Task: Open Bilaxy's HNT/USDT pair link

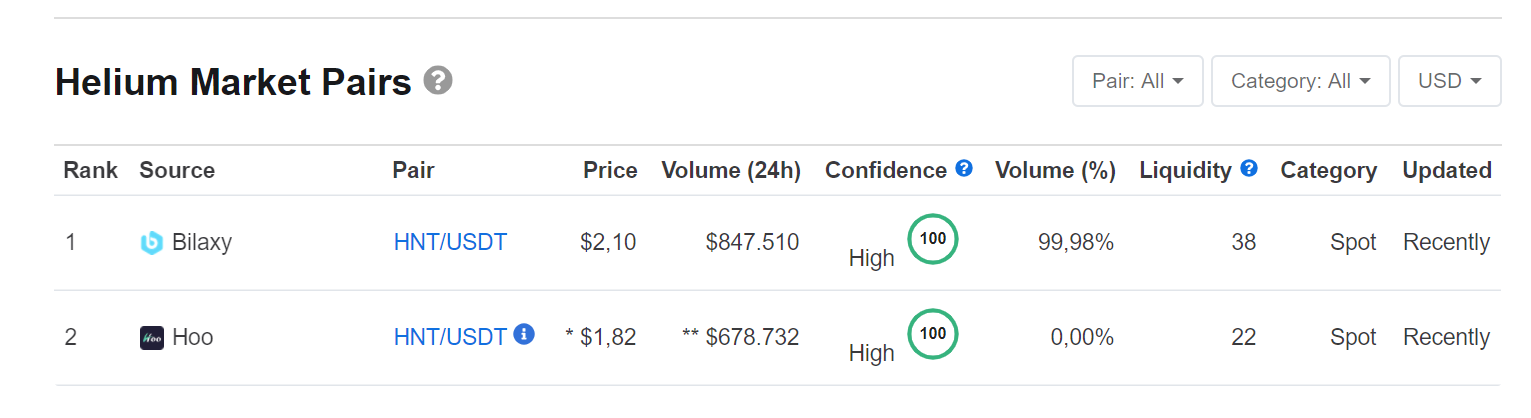Action: pyautogui.click(x=450, y=242)
